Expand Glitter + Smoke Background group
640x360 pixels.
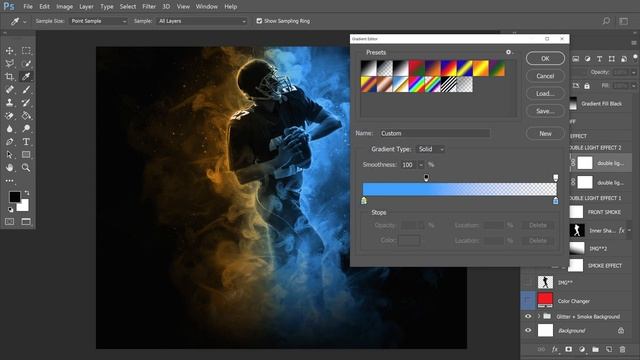pos(538,316)
